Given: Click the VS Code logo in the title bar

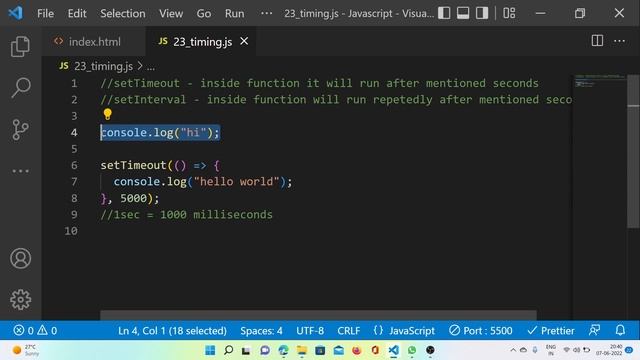Looking at the screenshot, I should (16, 13).
